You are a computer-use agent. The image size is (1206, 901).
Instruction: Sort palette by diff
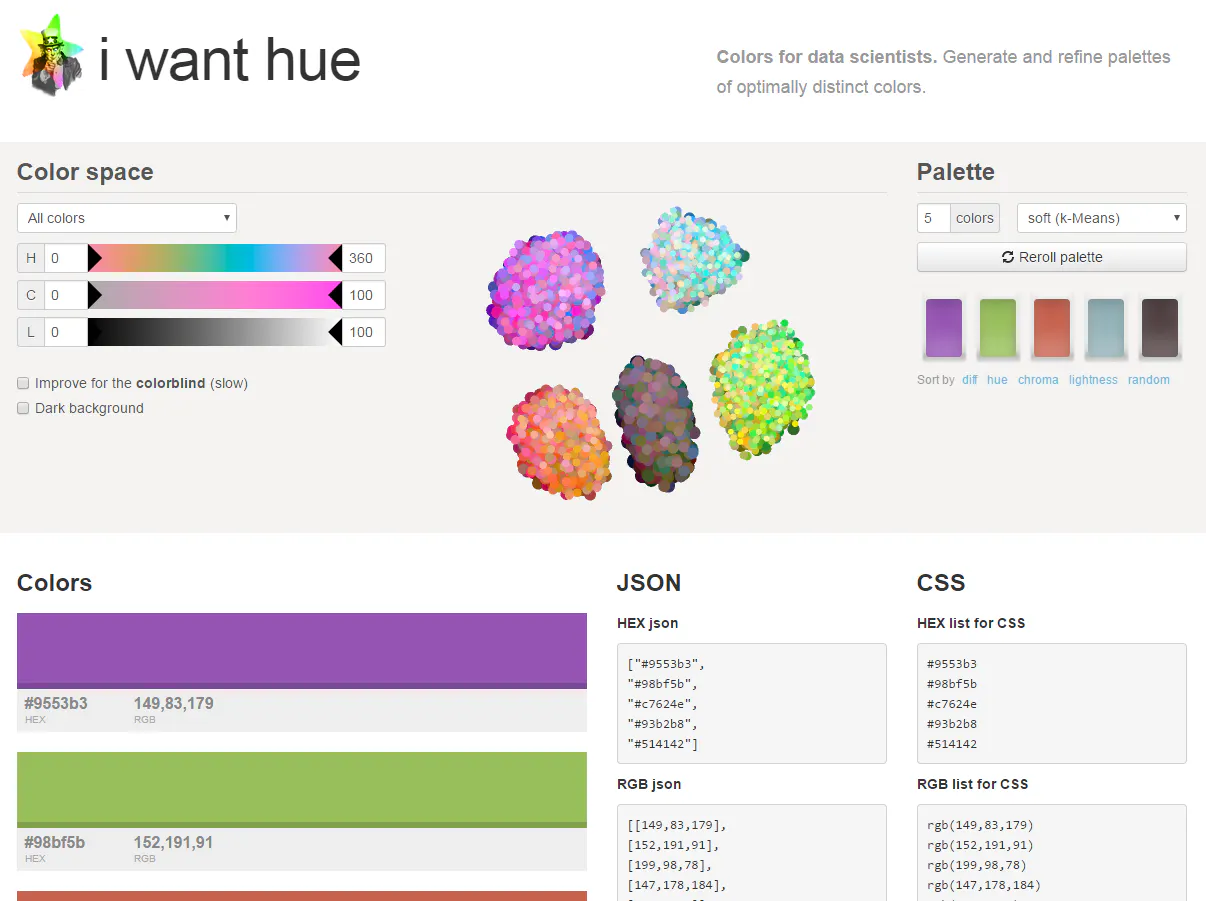[x=970, y=380]
